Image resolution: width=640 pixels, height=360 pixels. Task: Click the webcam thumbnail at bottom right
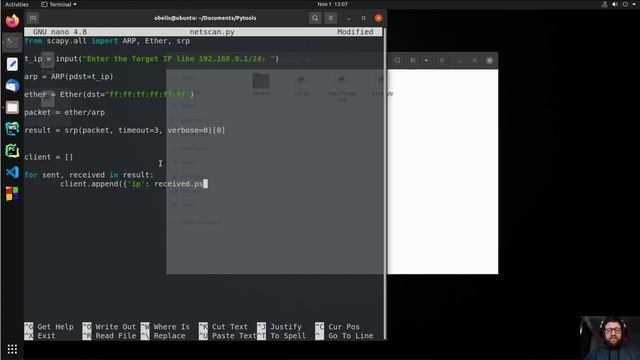[610, 338]
